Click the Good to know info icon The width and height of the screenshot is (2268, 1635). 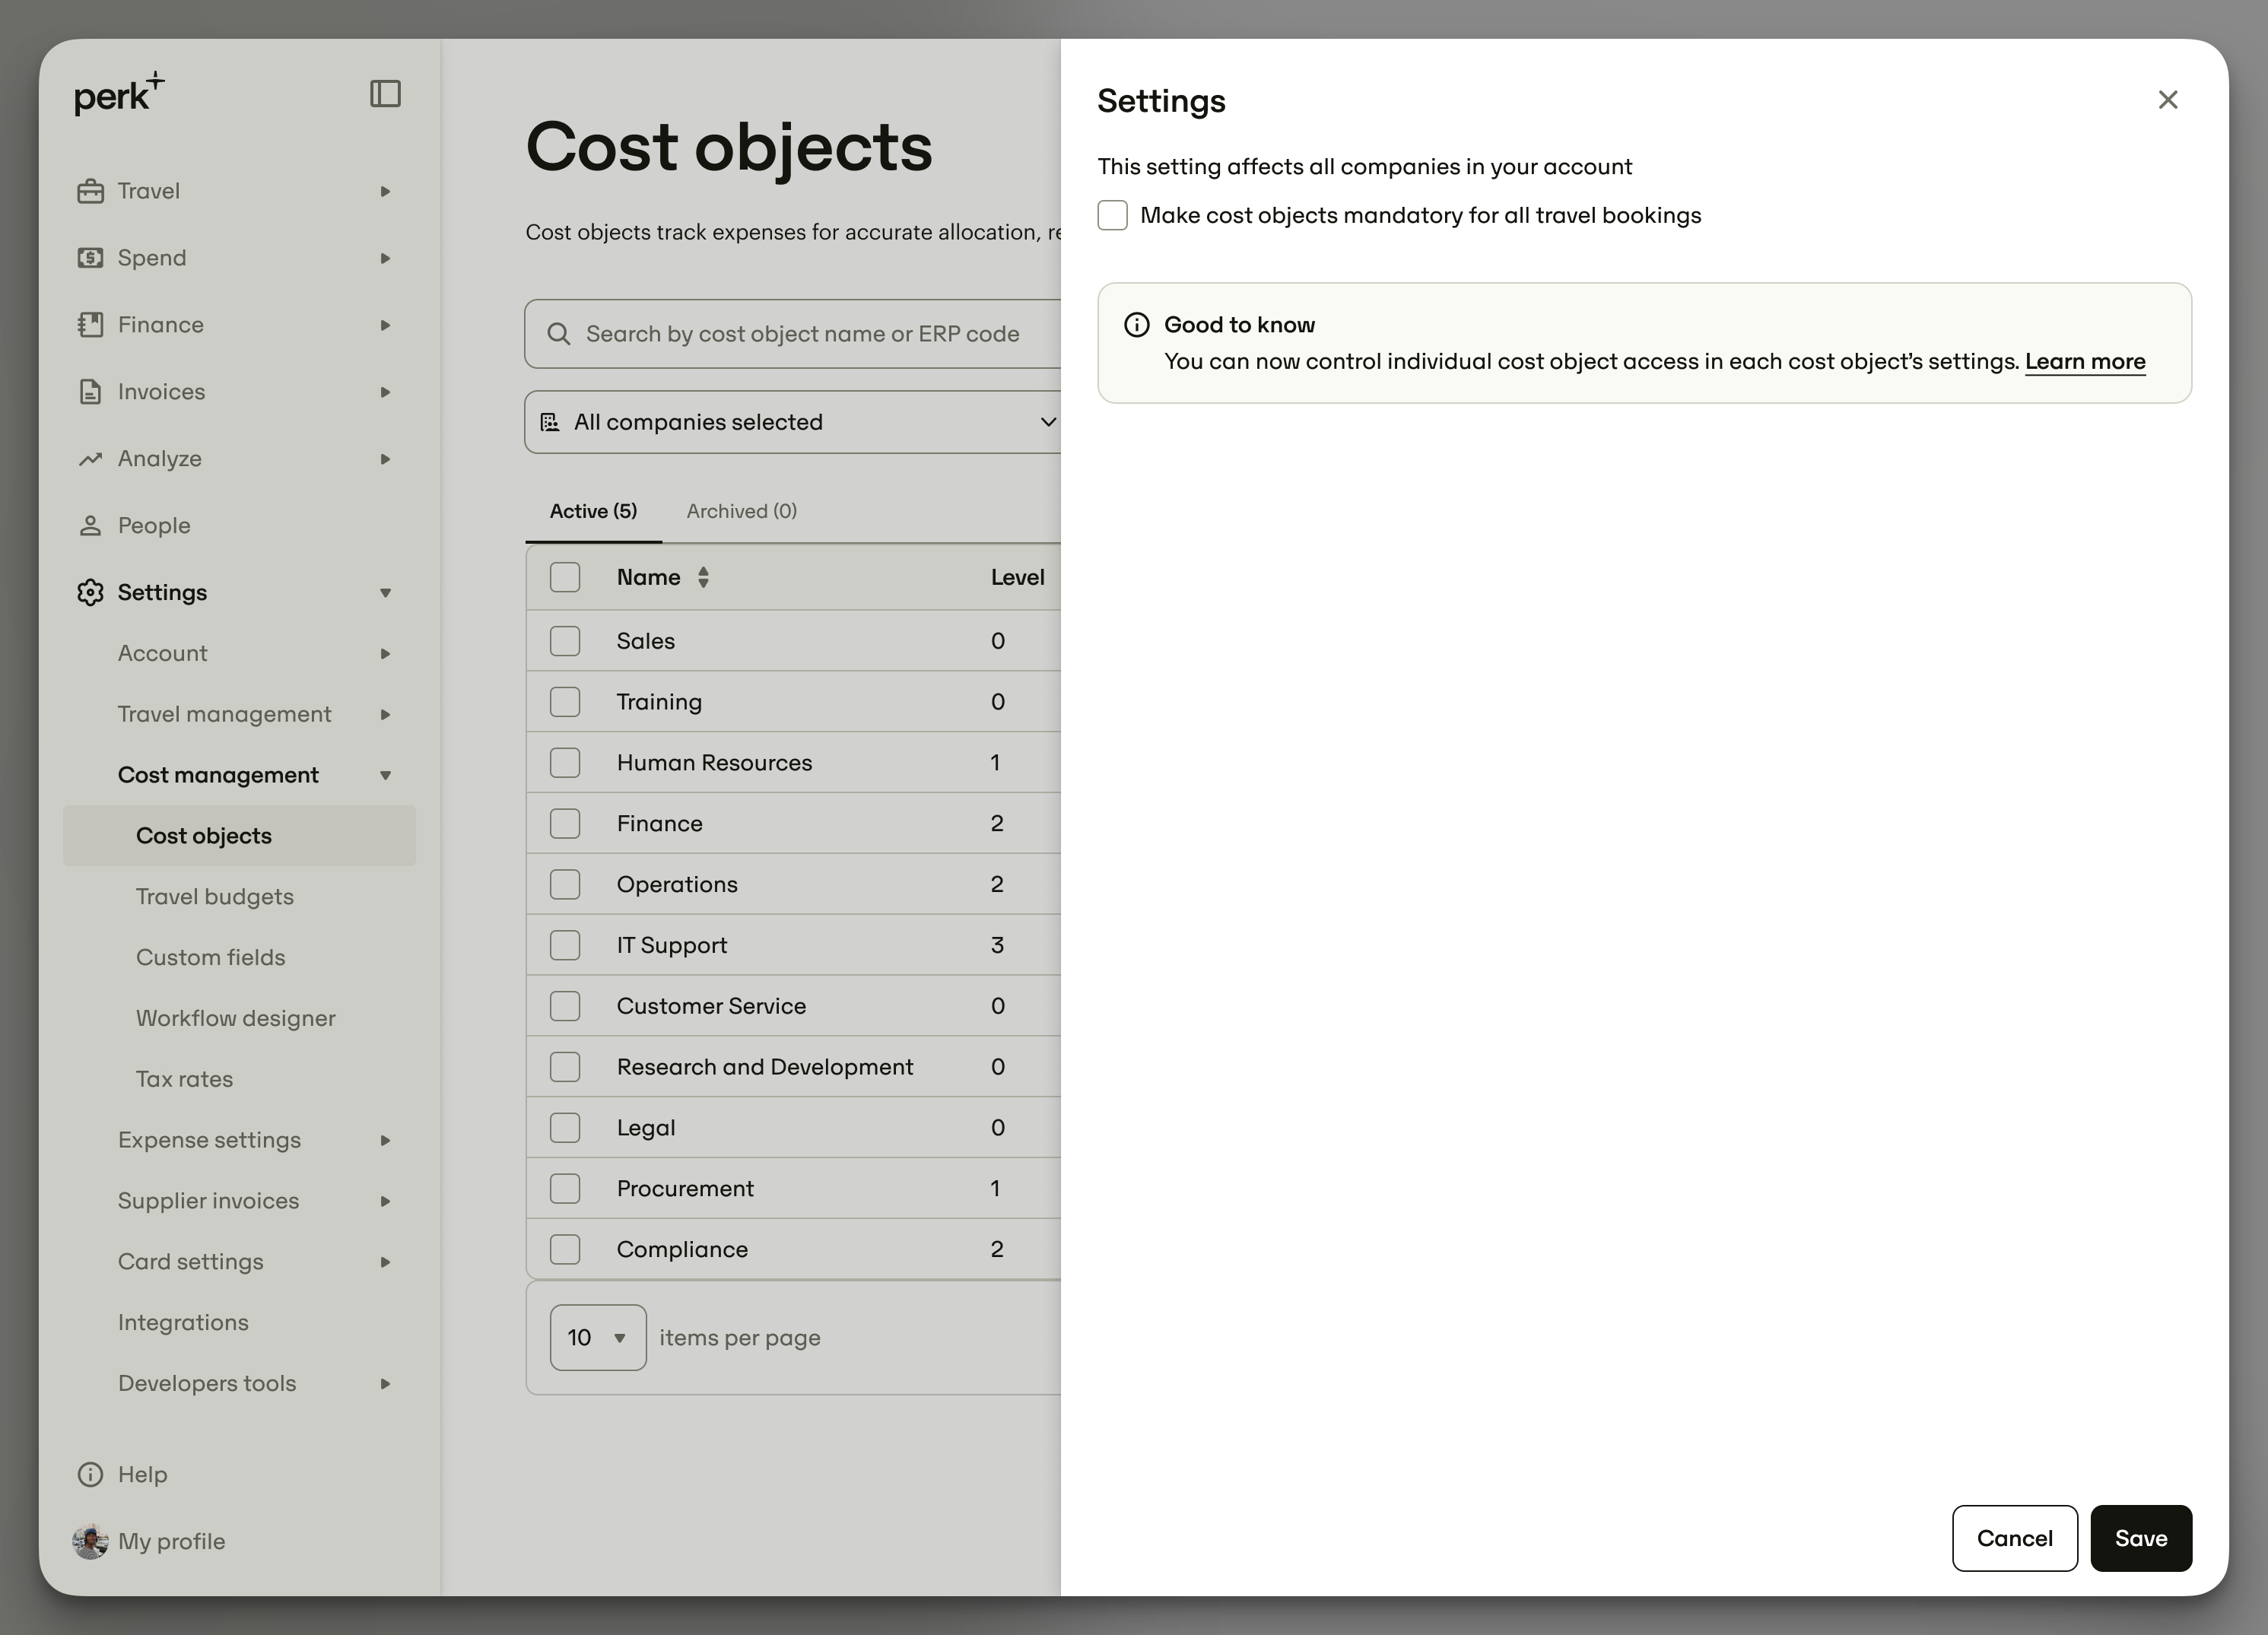coord(1136,325)
